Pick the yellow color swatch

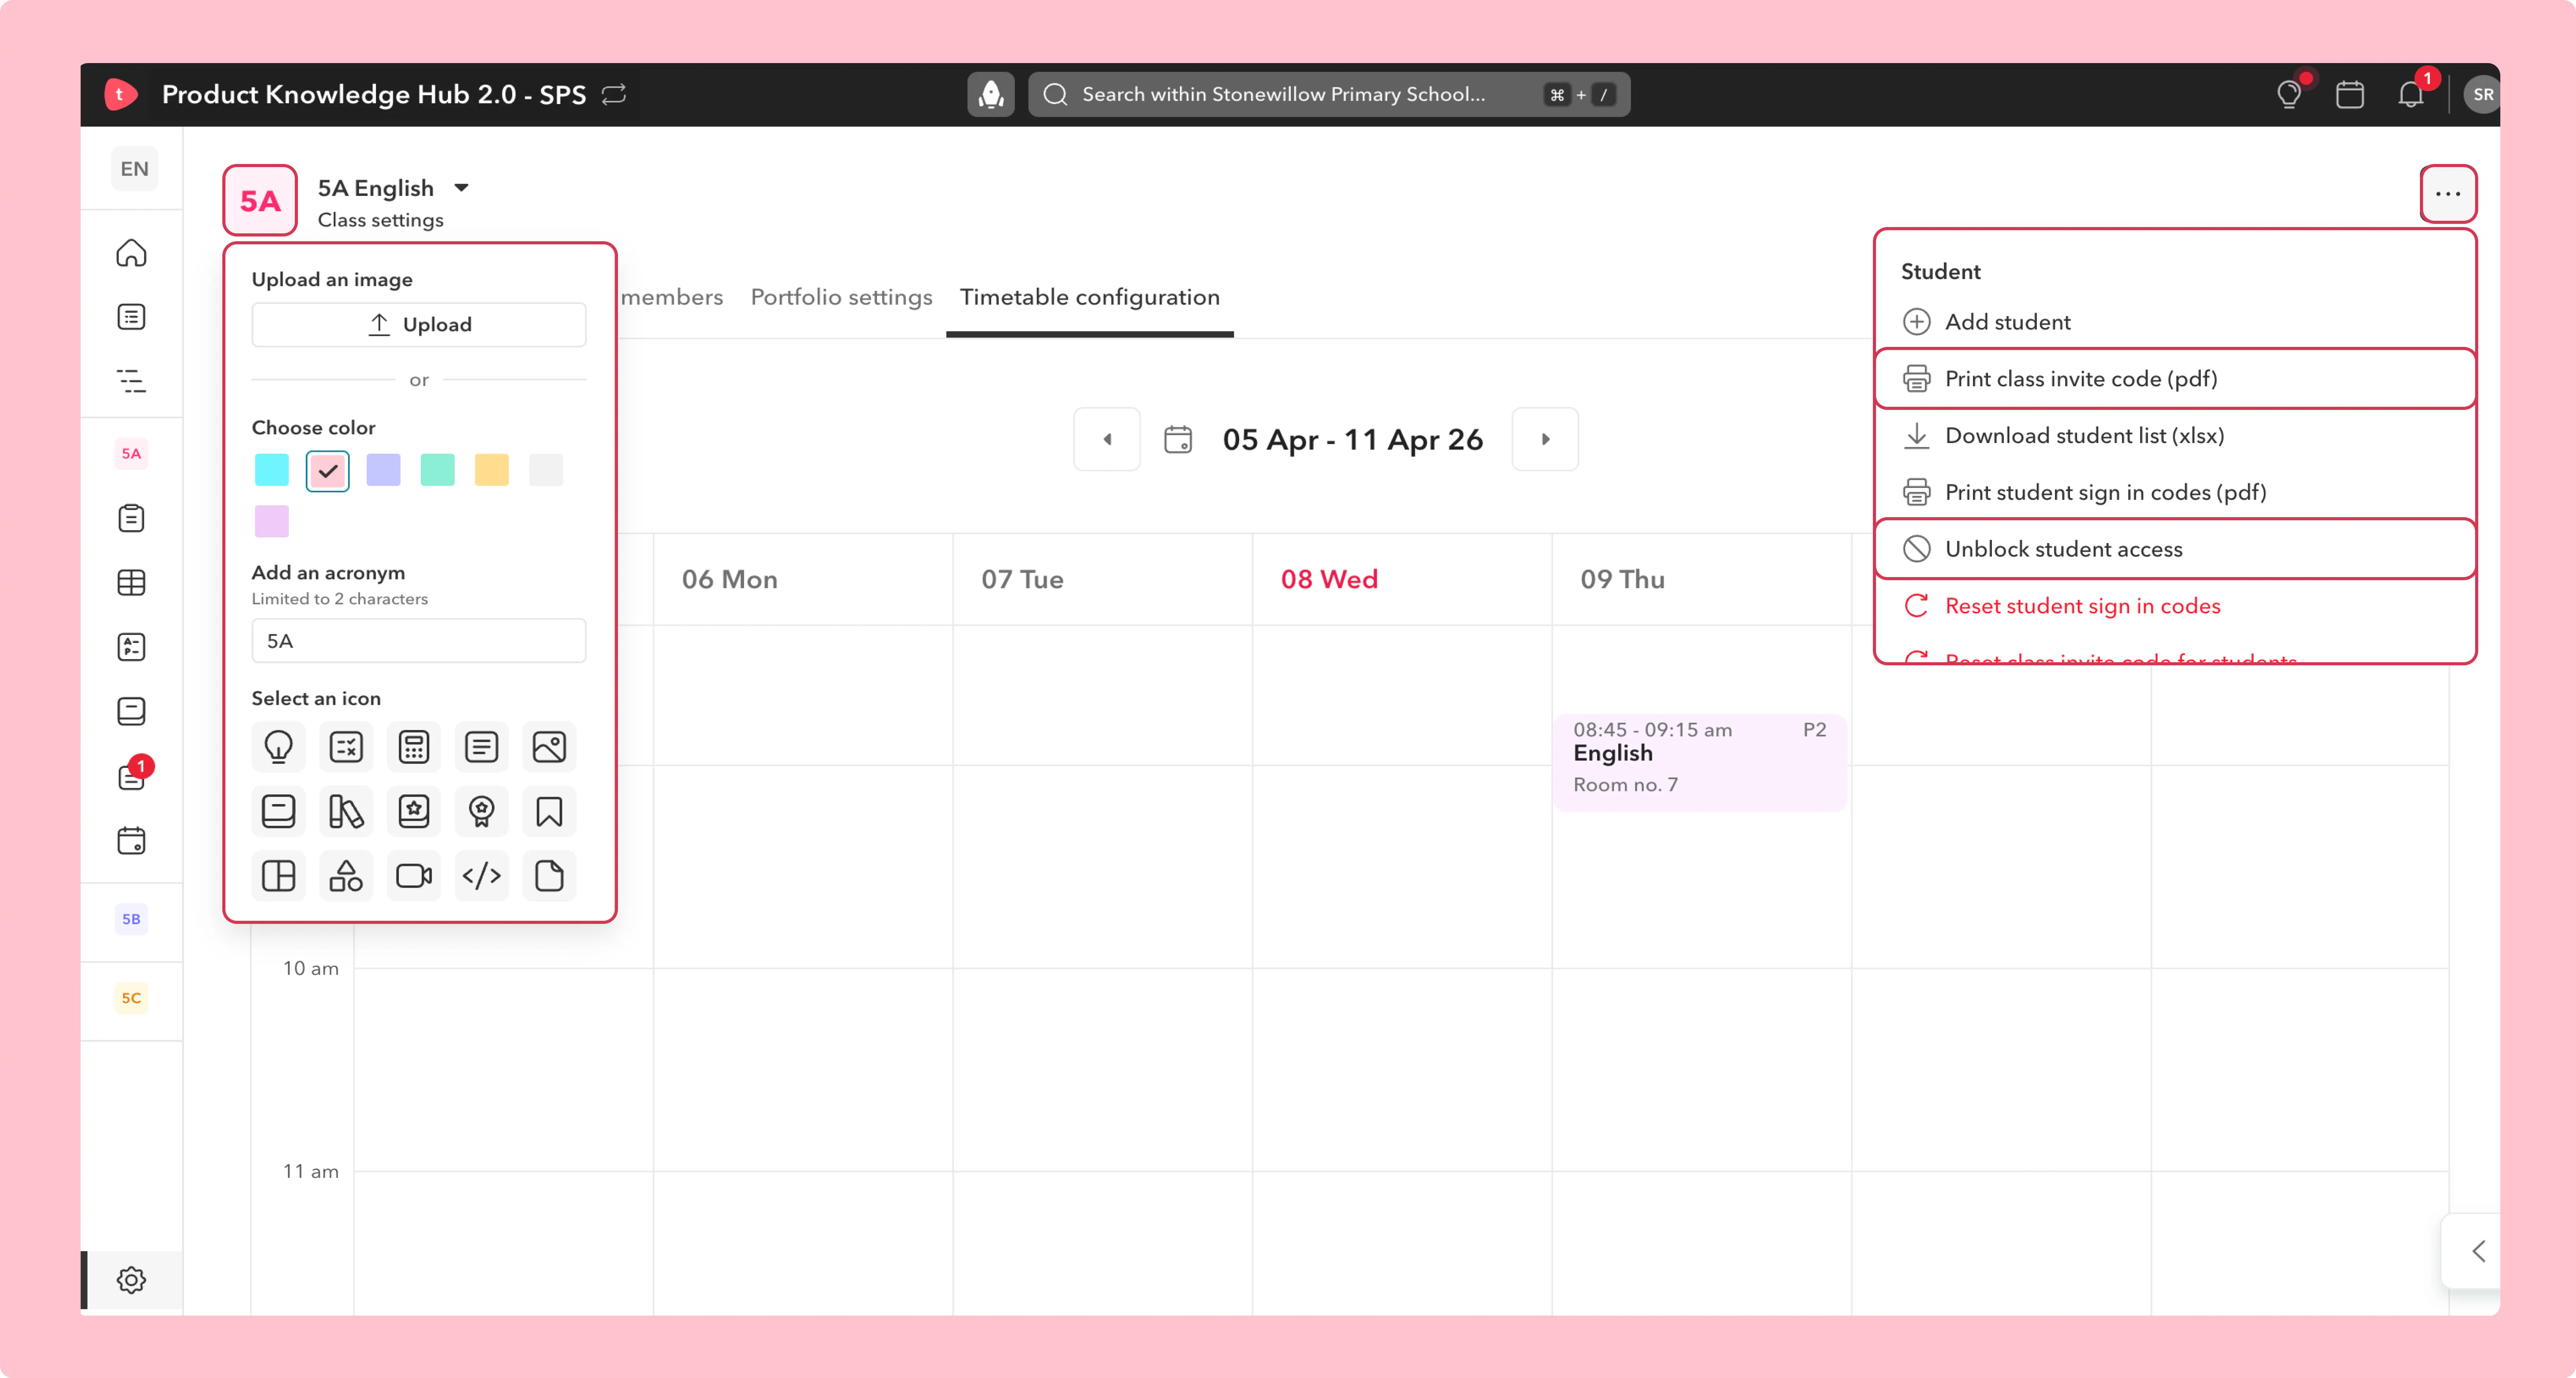(492, 470)
